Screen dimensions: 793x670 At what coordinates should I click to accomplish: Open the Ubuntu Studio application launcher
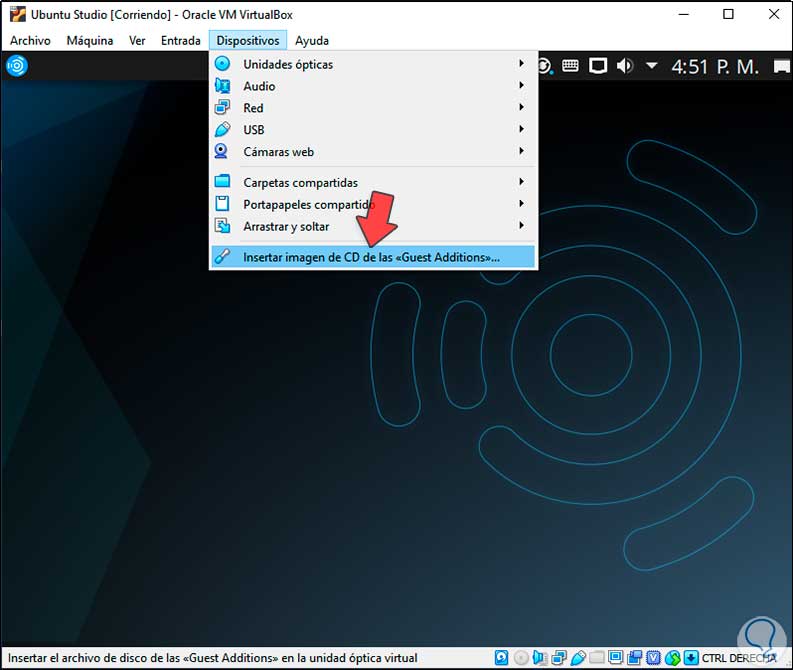pyautogui.click(x=17, y=66)
